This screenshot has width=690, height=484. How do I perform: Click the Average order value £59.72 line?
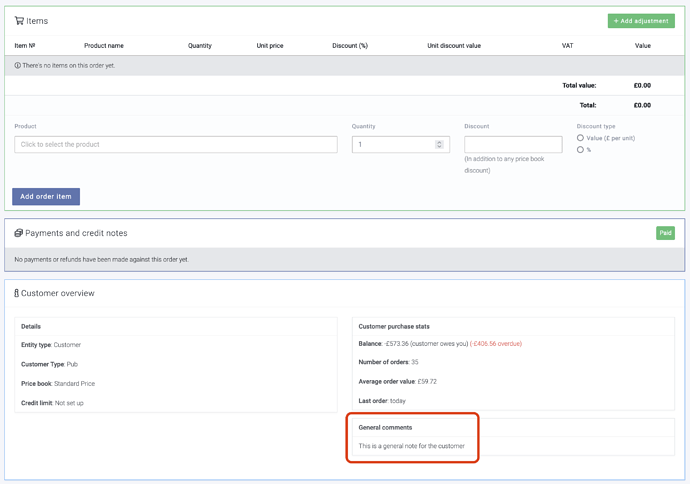[x=398, y=381]
